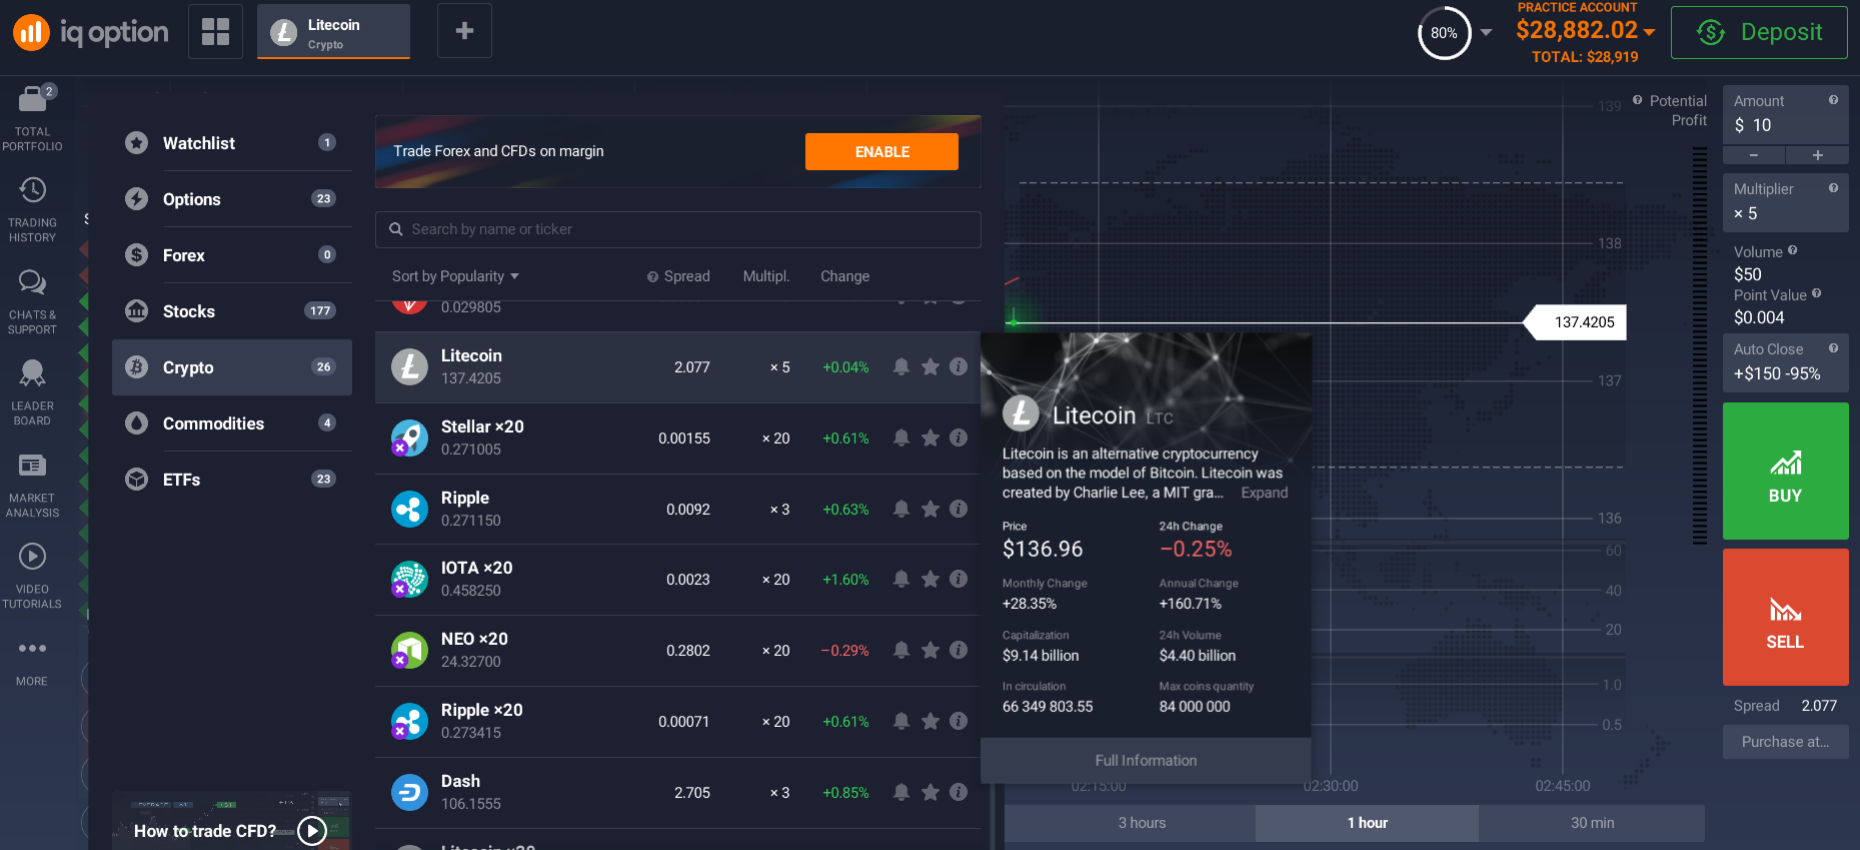
Task: Open the Sort by Popularity dropdown
Action: click(455, 276)
